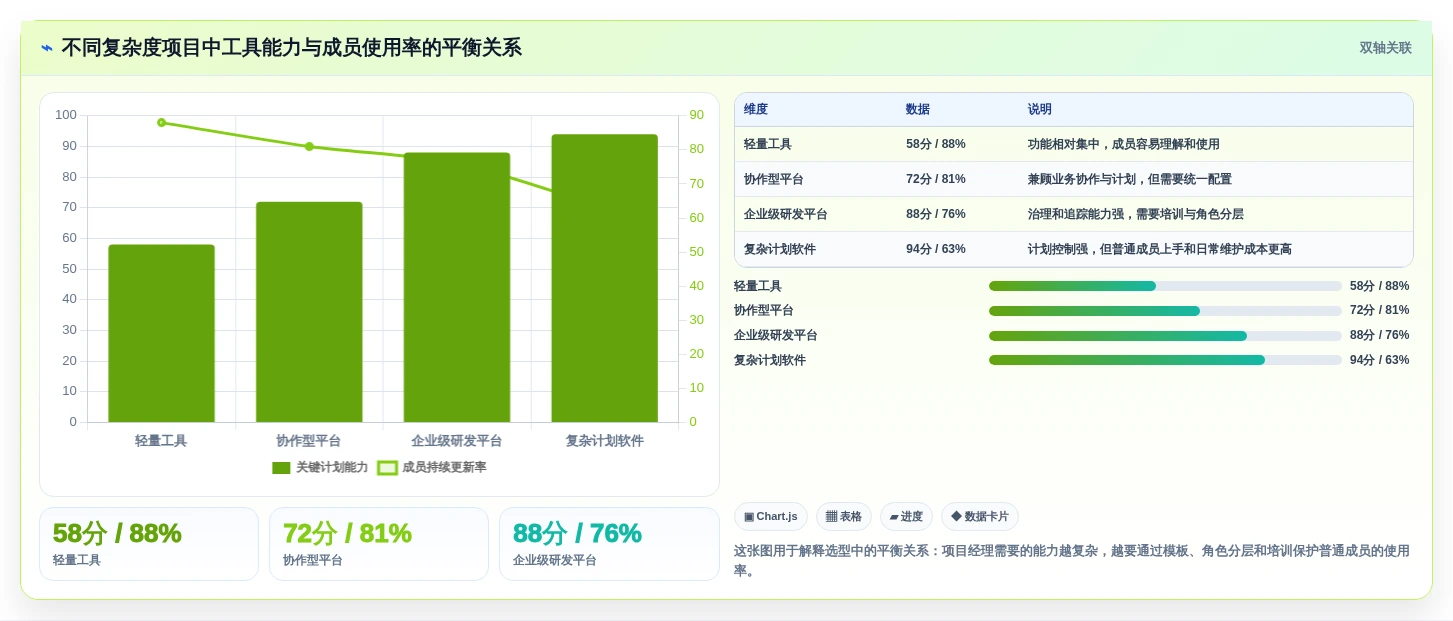Screen dimensions: 1453x621
Task: Toggle the 成员持续更新率 legend entry
Action: pyautogui.click(x=431, y=467)
